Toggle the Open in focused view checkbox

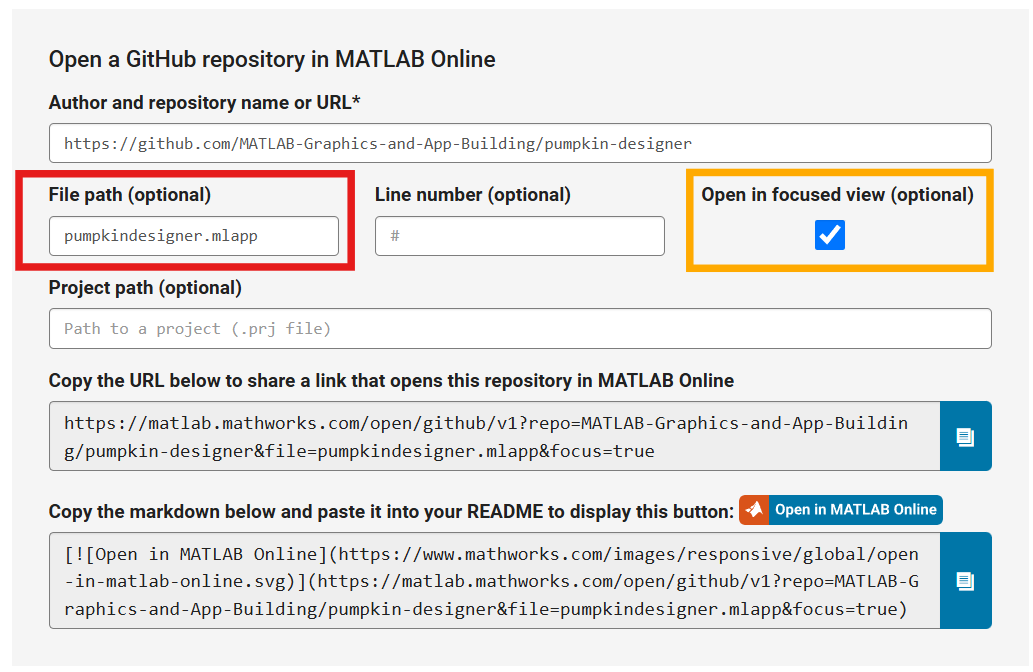[x=829, y=235]
